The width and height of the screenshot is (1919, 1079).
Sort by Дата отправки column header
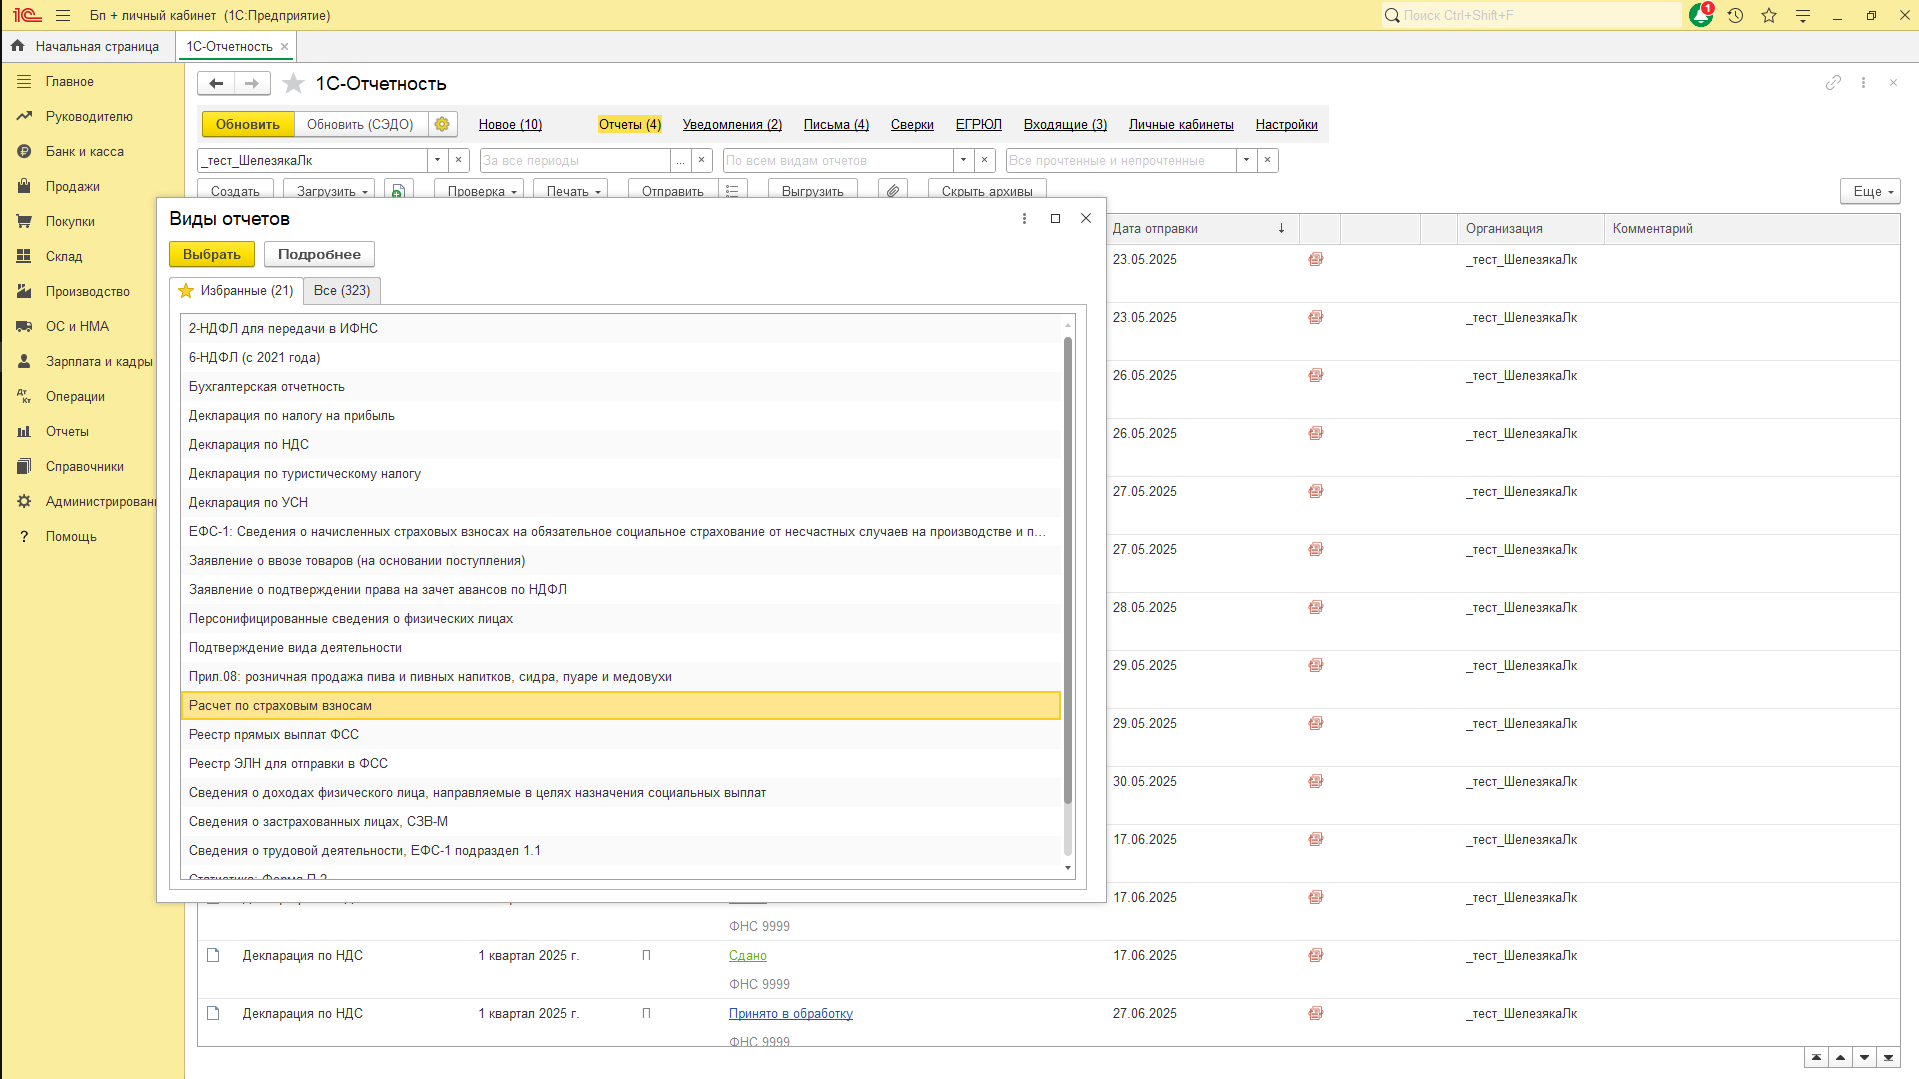coord(1201,228)
